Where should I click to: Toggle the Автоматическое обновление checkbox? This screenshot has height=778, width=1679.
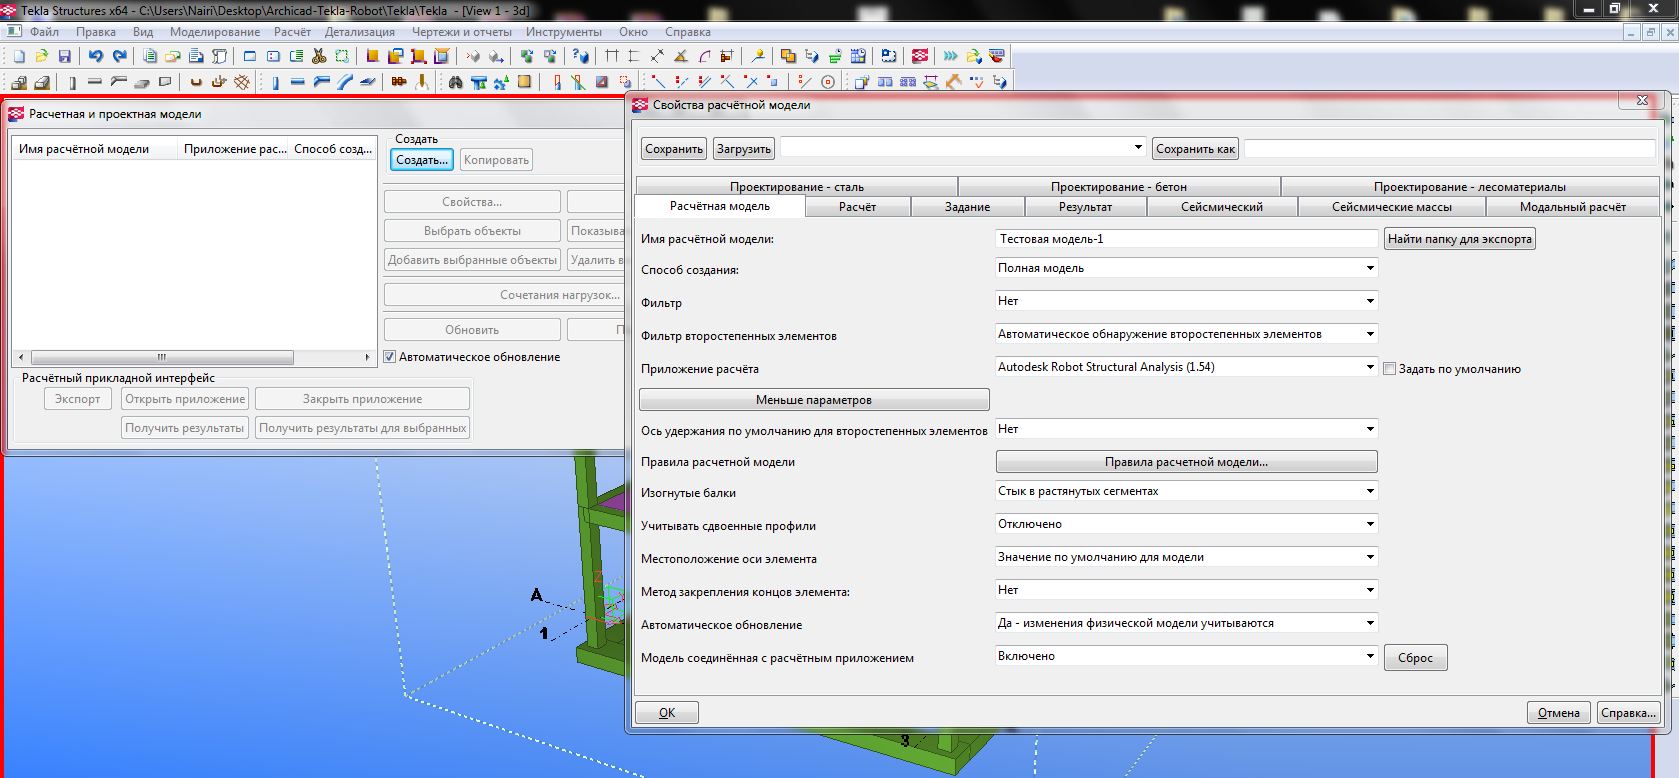[391, 357]
